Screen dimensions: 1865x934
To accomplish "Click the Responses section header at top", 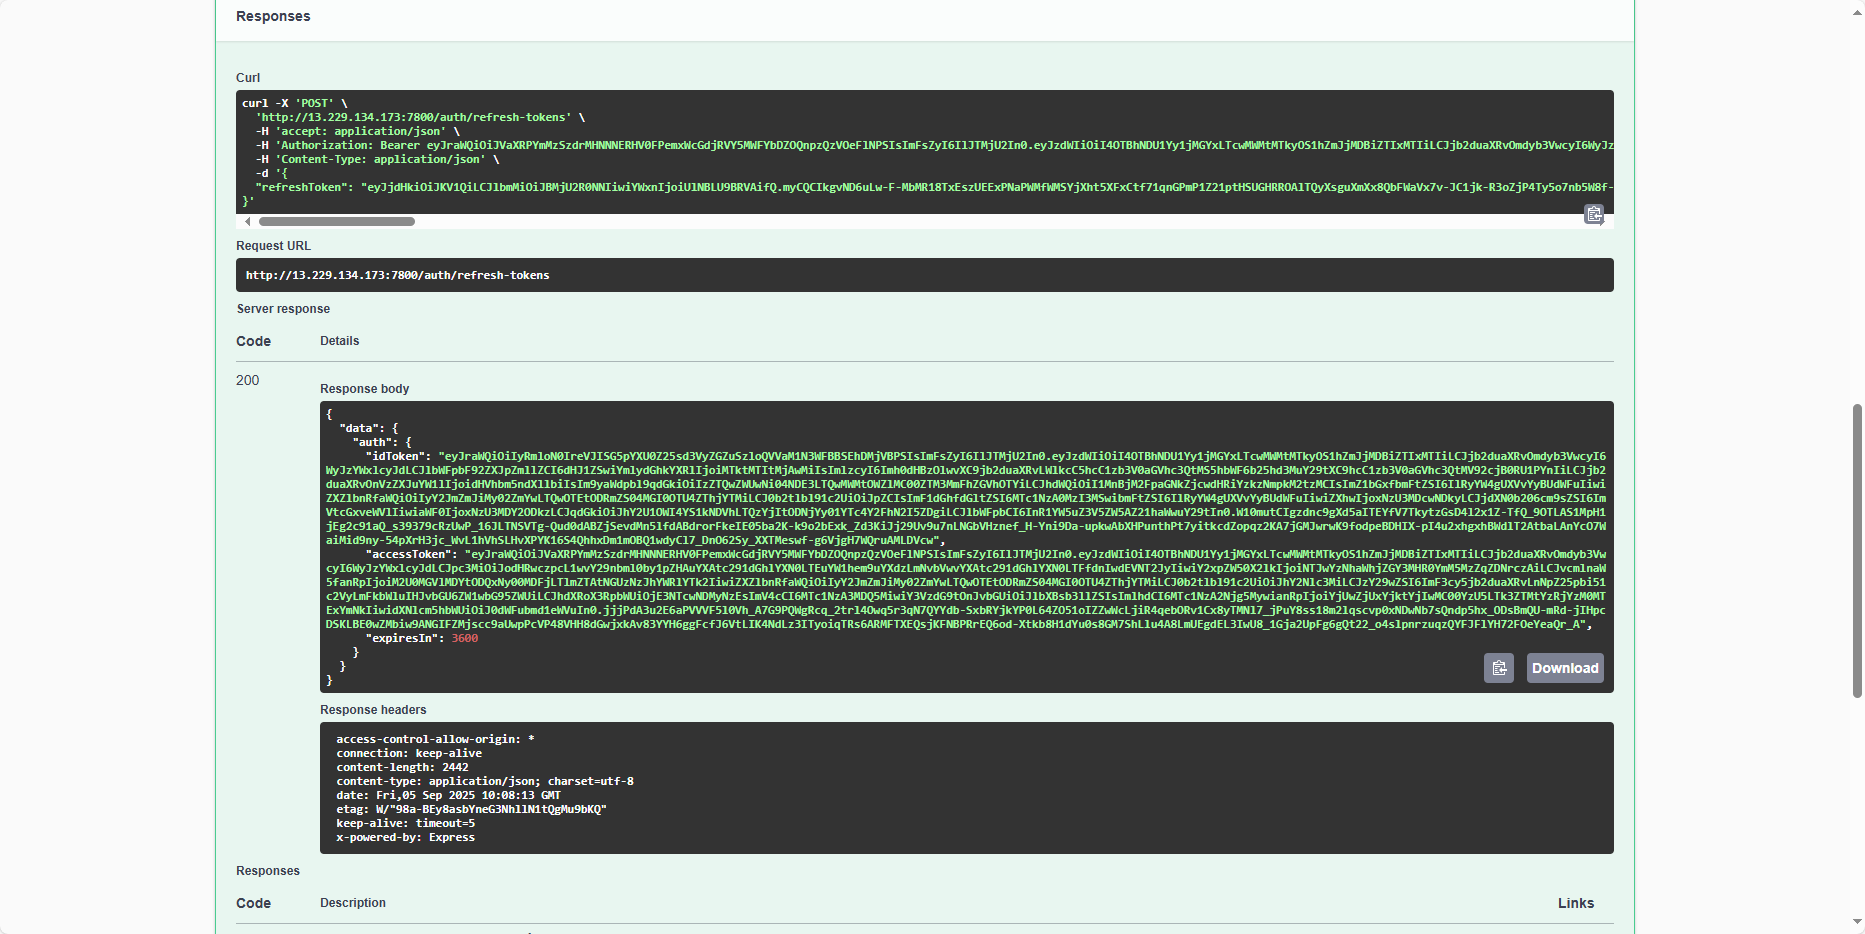I will tap(273, 16).
